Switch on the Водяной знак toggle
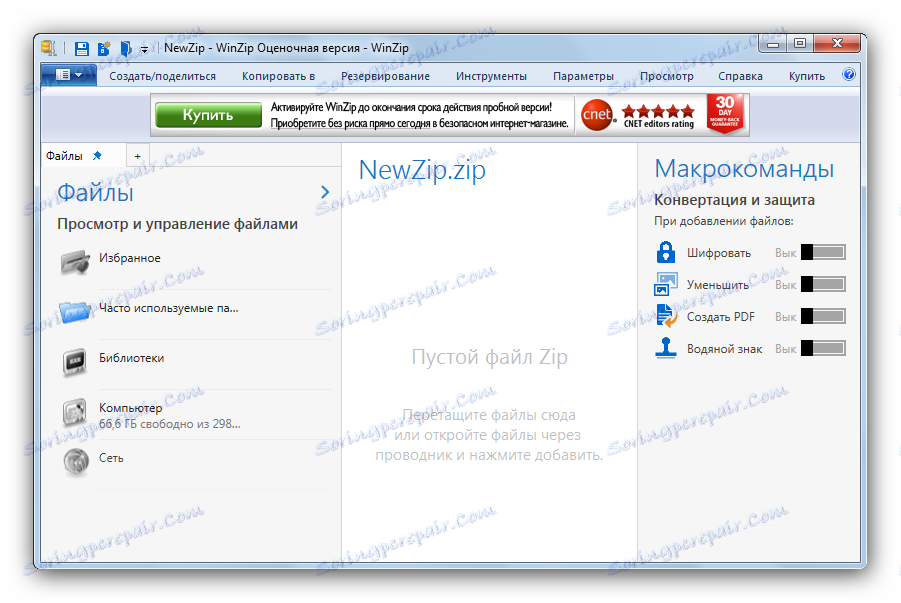 [x=822, y=348]
